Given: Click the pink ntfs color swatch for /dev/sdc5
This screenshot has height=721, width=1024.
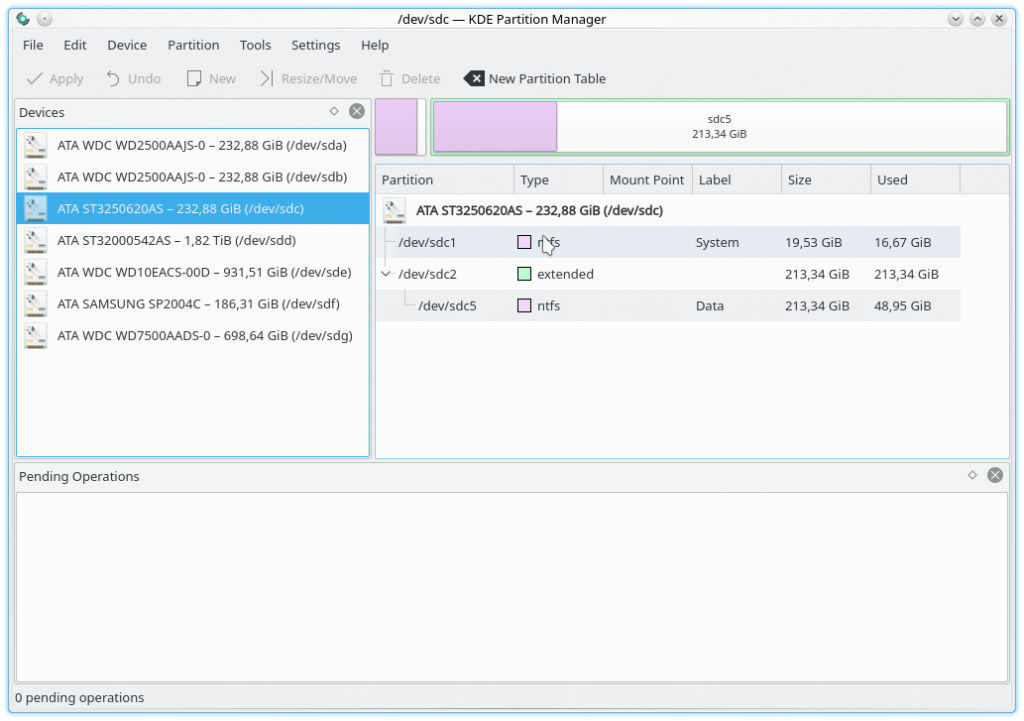Looking at the screenshot, I should point(524,306).
